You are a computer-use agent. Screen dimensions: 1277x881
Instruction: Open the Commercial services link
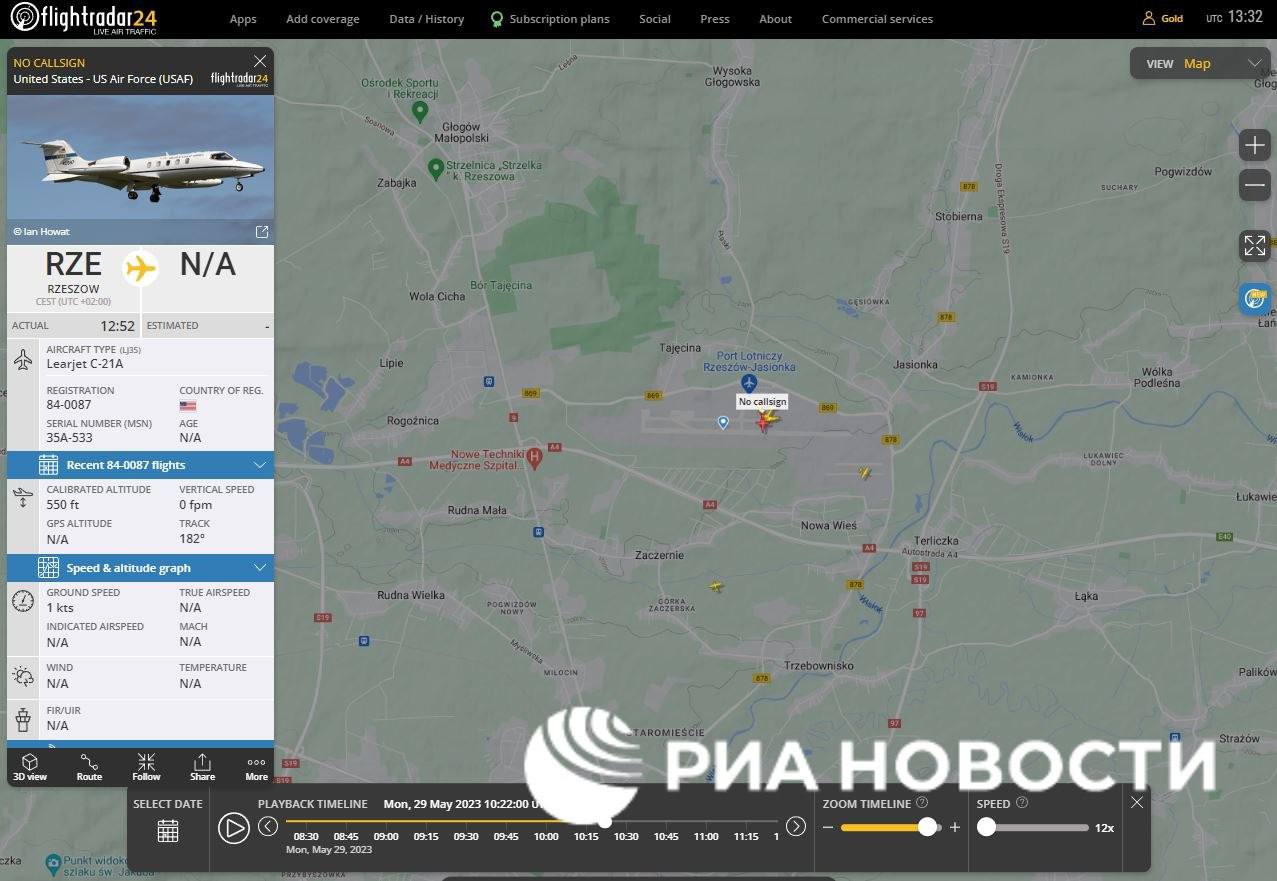(x=877, y=19)
